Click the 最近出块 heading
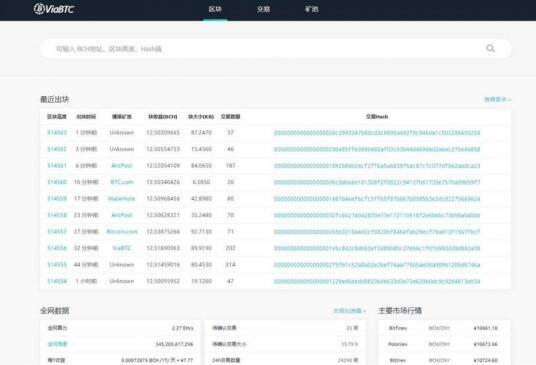The width and height of the screenshot is (536, 365). click(55, 99)
